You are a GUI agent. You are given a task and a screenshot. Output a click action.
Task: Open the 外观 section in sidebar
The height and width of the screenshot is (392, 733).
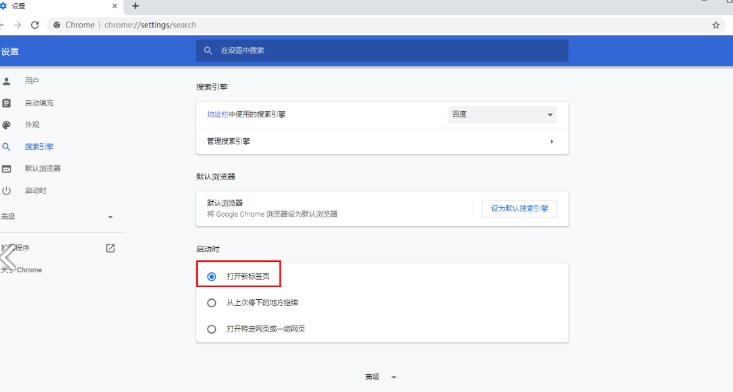point(32,125)
